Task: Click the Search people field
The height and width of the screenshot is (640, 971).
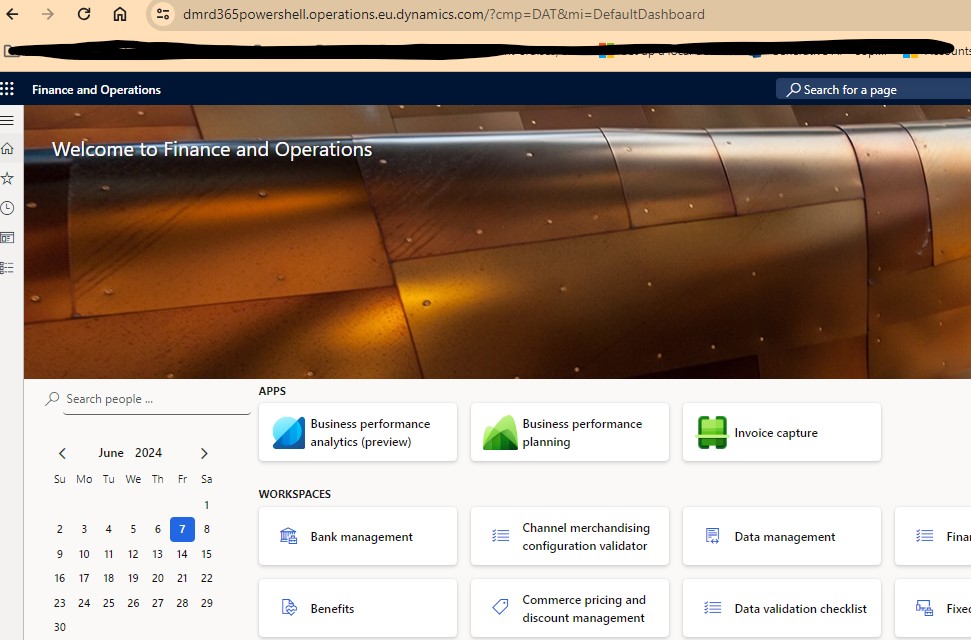Action: pos(157,399)
